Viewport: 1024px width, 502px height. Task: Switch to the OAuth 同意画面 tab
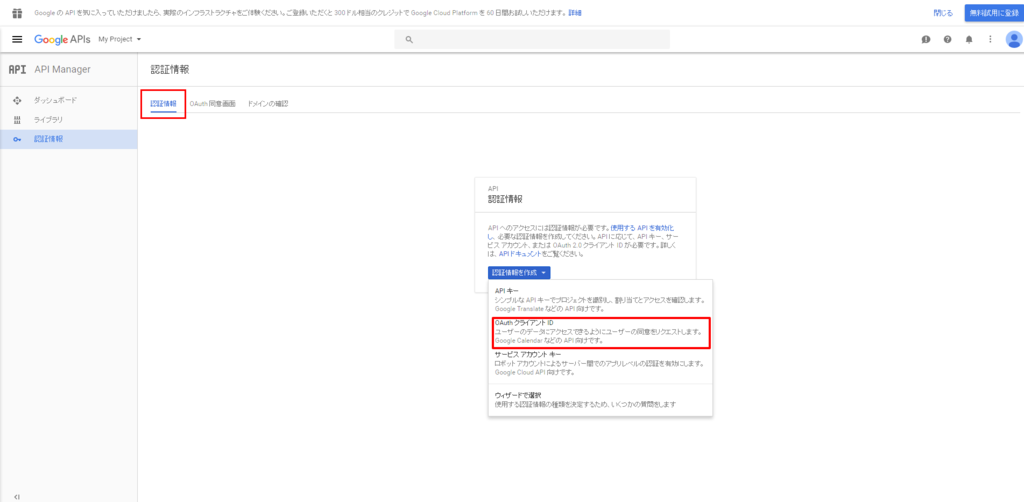pos(212,104)
